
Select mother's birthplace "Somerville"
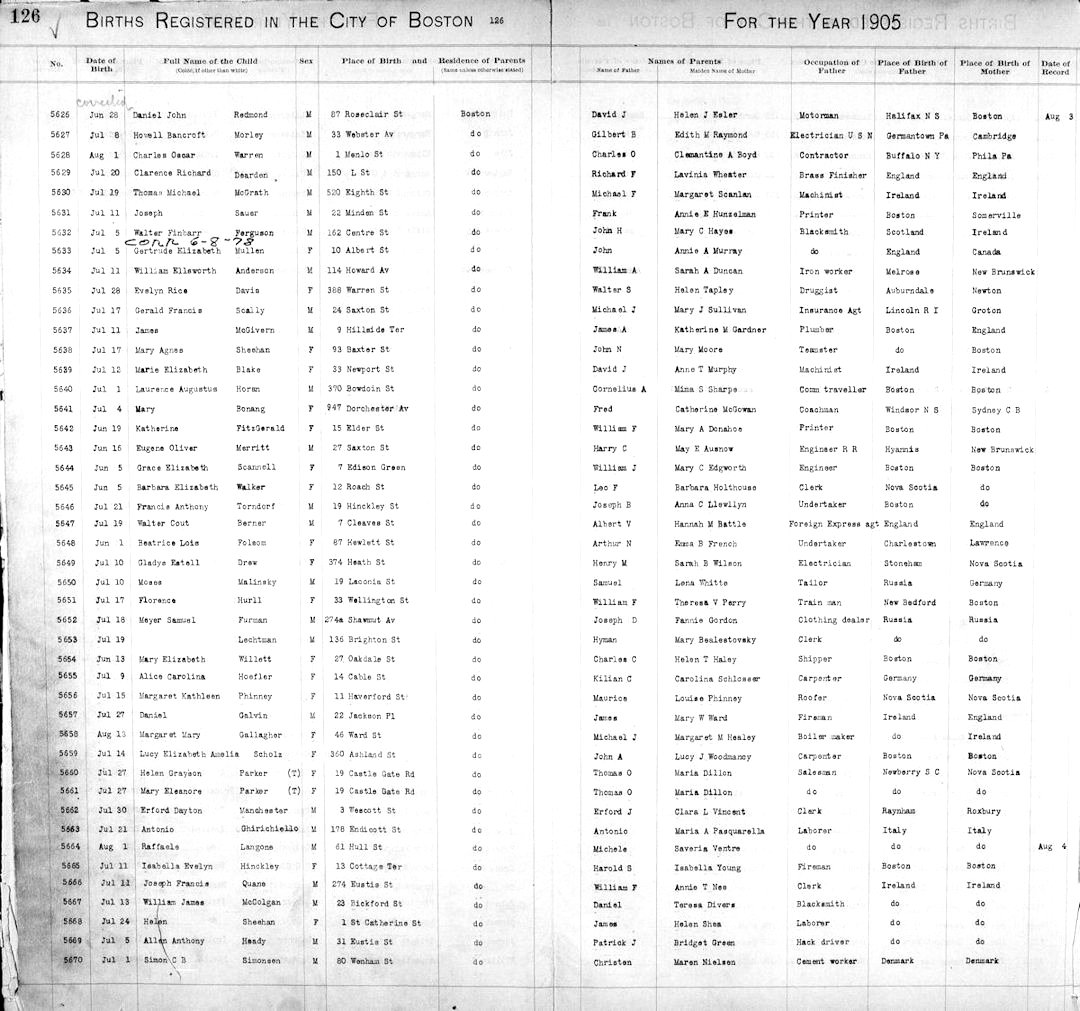click(996, 216)
